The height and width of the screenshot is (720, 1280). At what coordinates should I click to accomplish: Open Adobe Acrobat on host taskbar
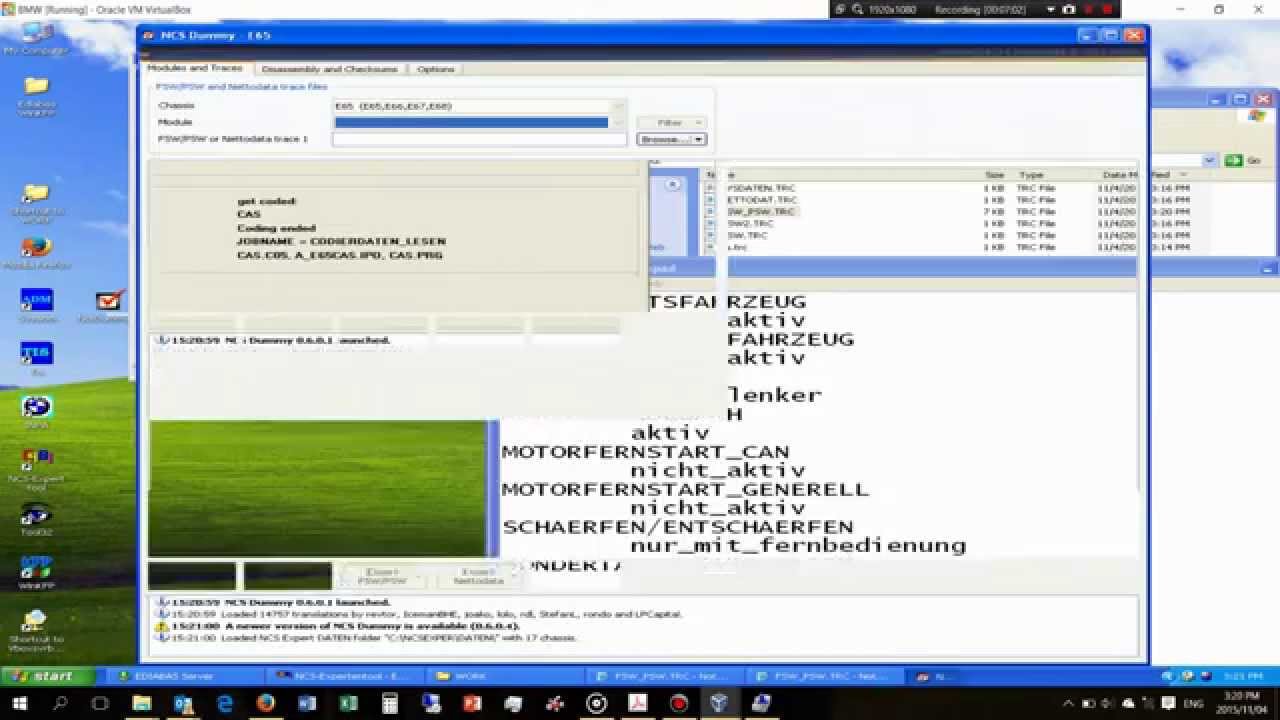pyautogui.click(x=637, y=704)
